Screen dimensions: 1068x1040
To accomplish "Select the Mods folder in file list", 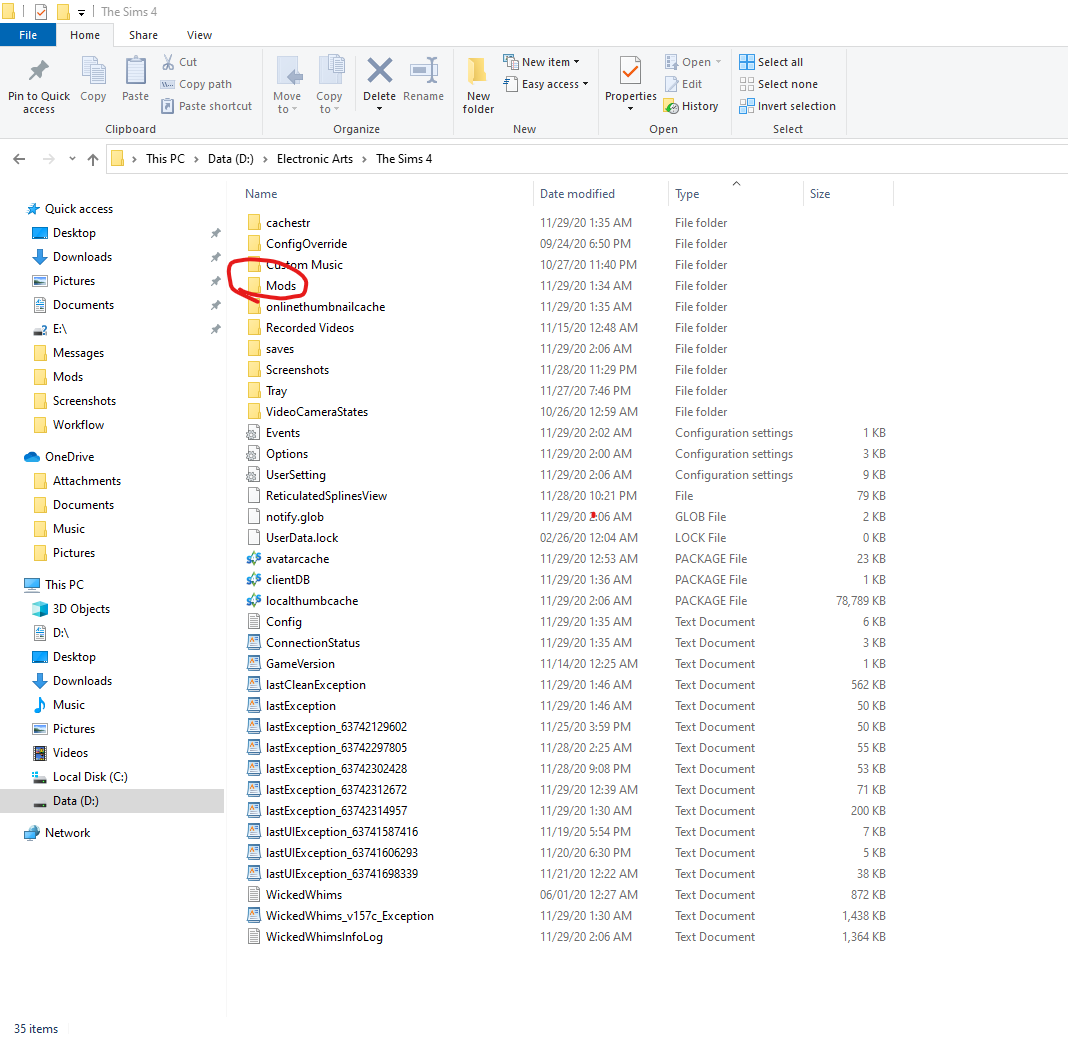I will click(x=280, y=286).
